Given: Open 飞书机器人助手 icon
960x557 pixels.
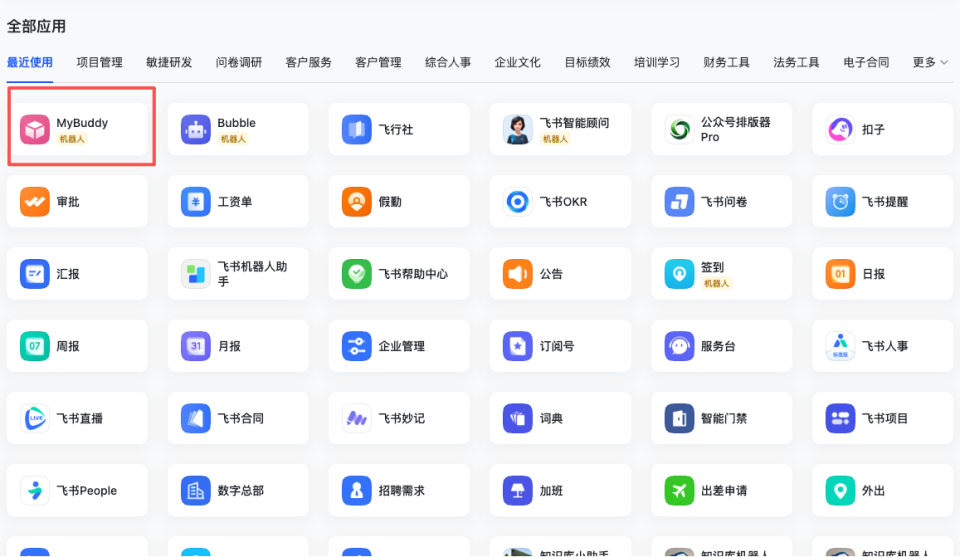Looking at the screenshot, I should [x=196, y=274].
